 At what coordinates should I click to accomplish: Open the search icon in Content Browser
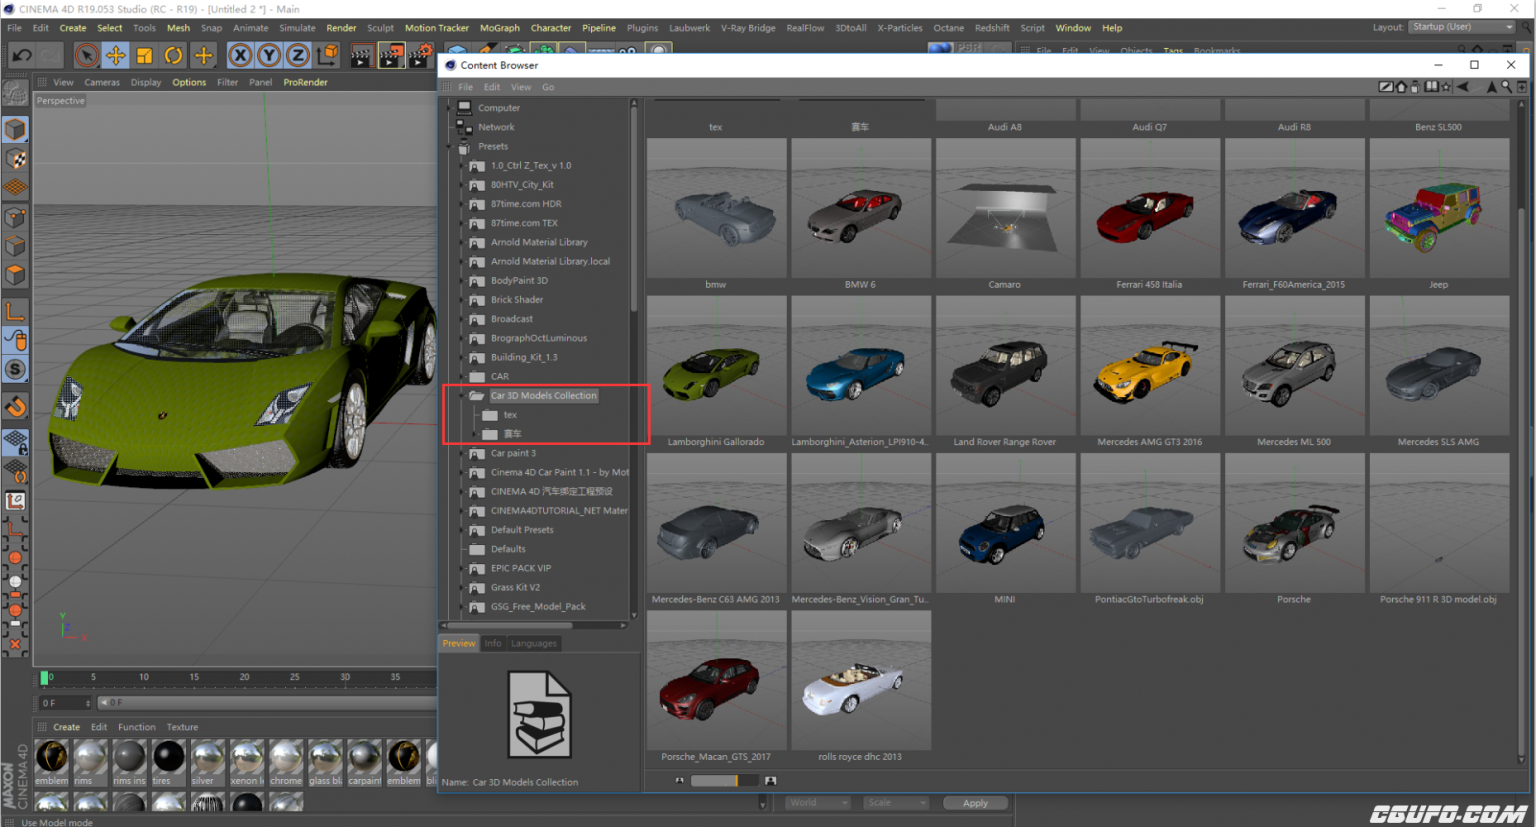click(x=1506, y=87)
